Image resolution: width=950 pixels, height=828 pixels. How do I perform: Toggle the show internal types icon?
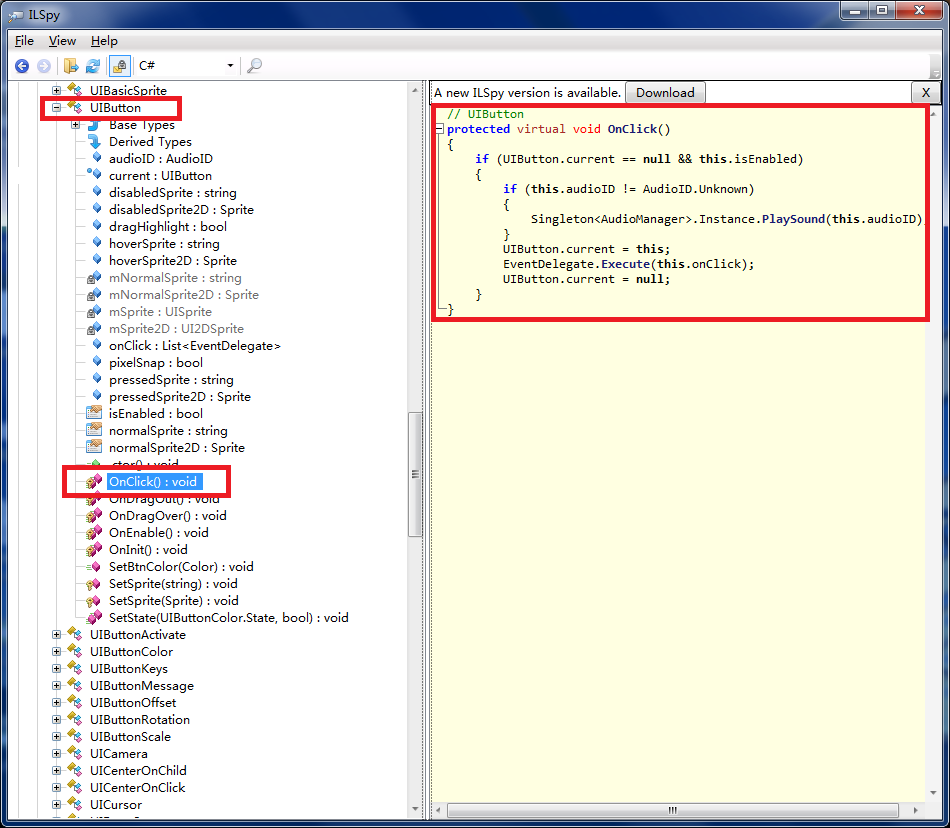pos(120,65)
